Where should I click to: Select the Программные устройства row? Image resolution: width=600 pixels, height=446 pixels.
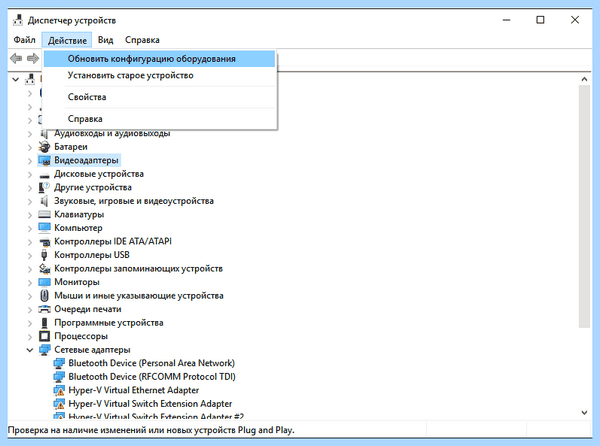pos(109,323)
